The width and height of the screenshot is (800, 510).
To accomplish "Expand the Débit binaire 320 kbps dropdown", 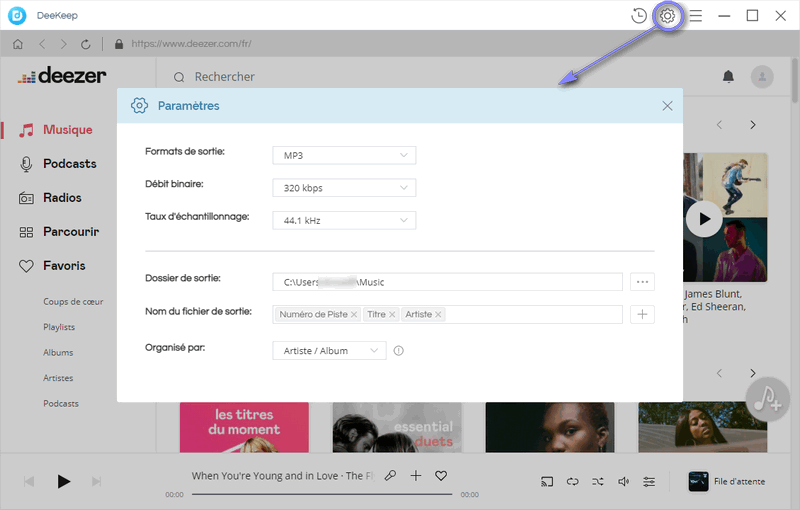I will click(344, 188).
